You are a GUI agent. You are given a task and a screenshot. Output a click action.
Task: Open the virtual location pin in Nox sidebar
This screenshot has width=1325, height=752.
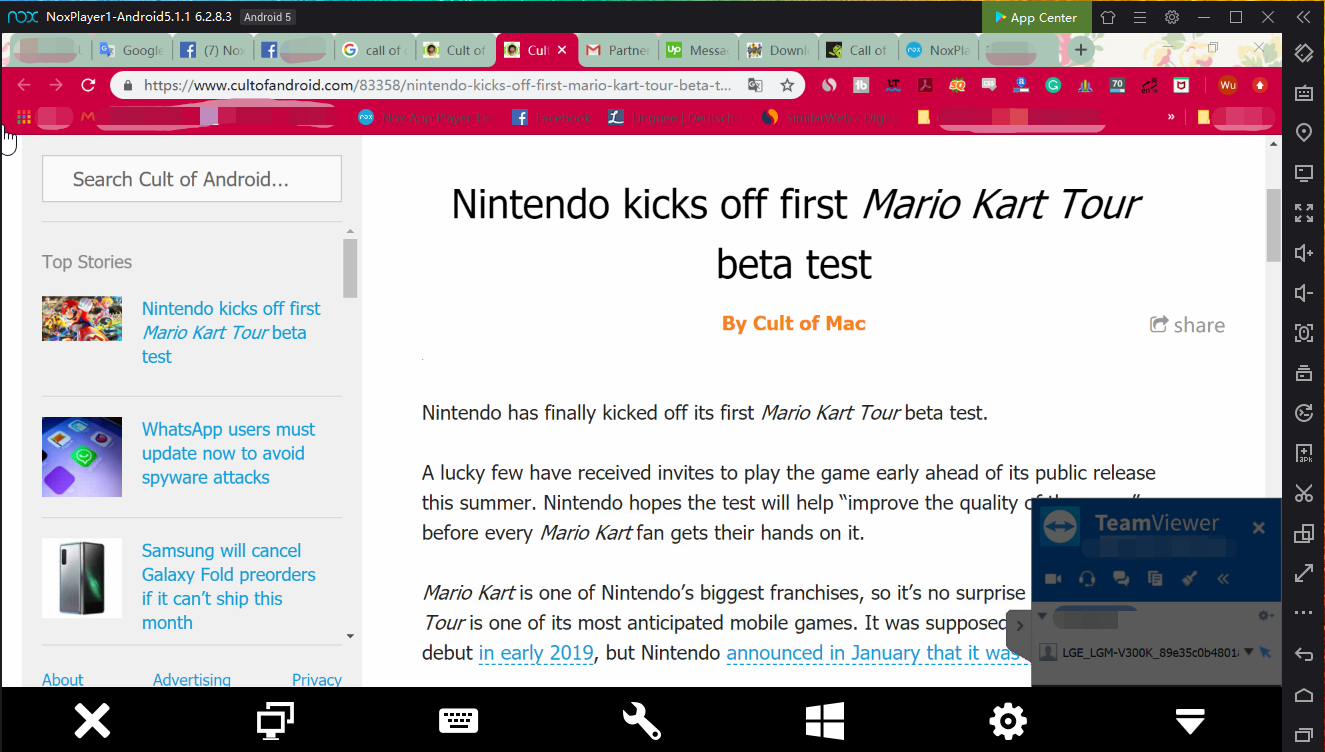[1304, 133]
